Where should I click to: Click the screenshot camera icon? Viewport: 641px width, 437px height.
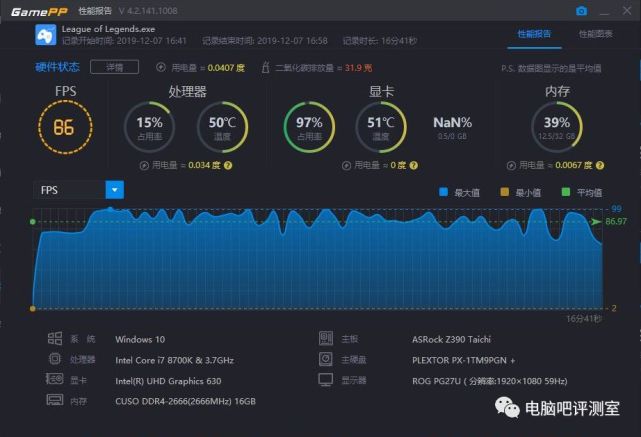click(x=581, y=11)
